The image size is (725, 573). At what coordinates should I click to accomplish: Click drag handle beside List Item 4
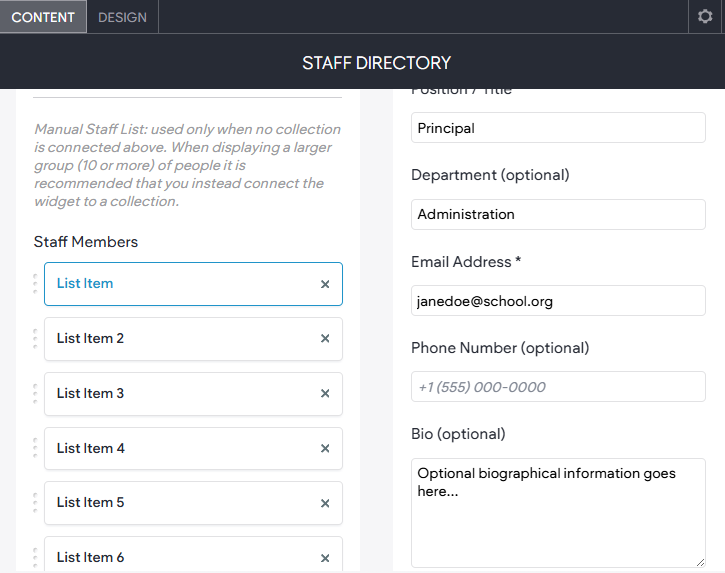tap(36, 448)
